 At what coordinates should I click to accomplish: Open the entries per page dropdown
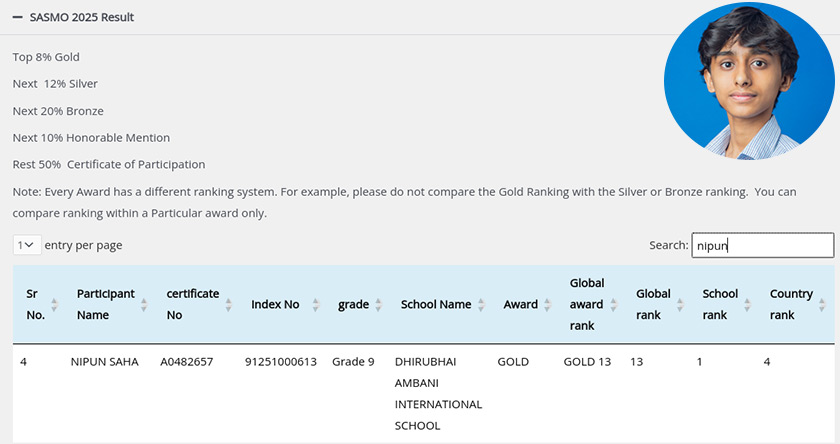pyautogui.click(x=27, y=245)
